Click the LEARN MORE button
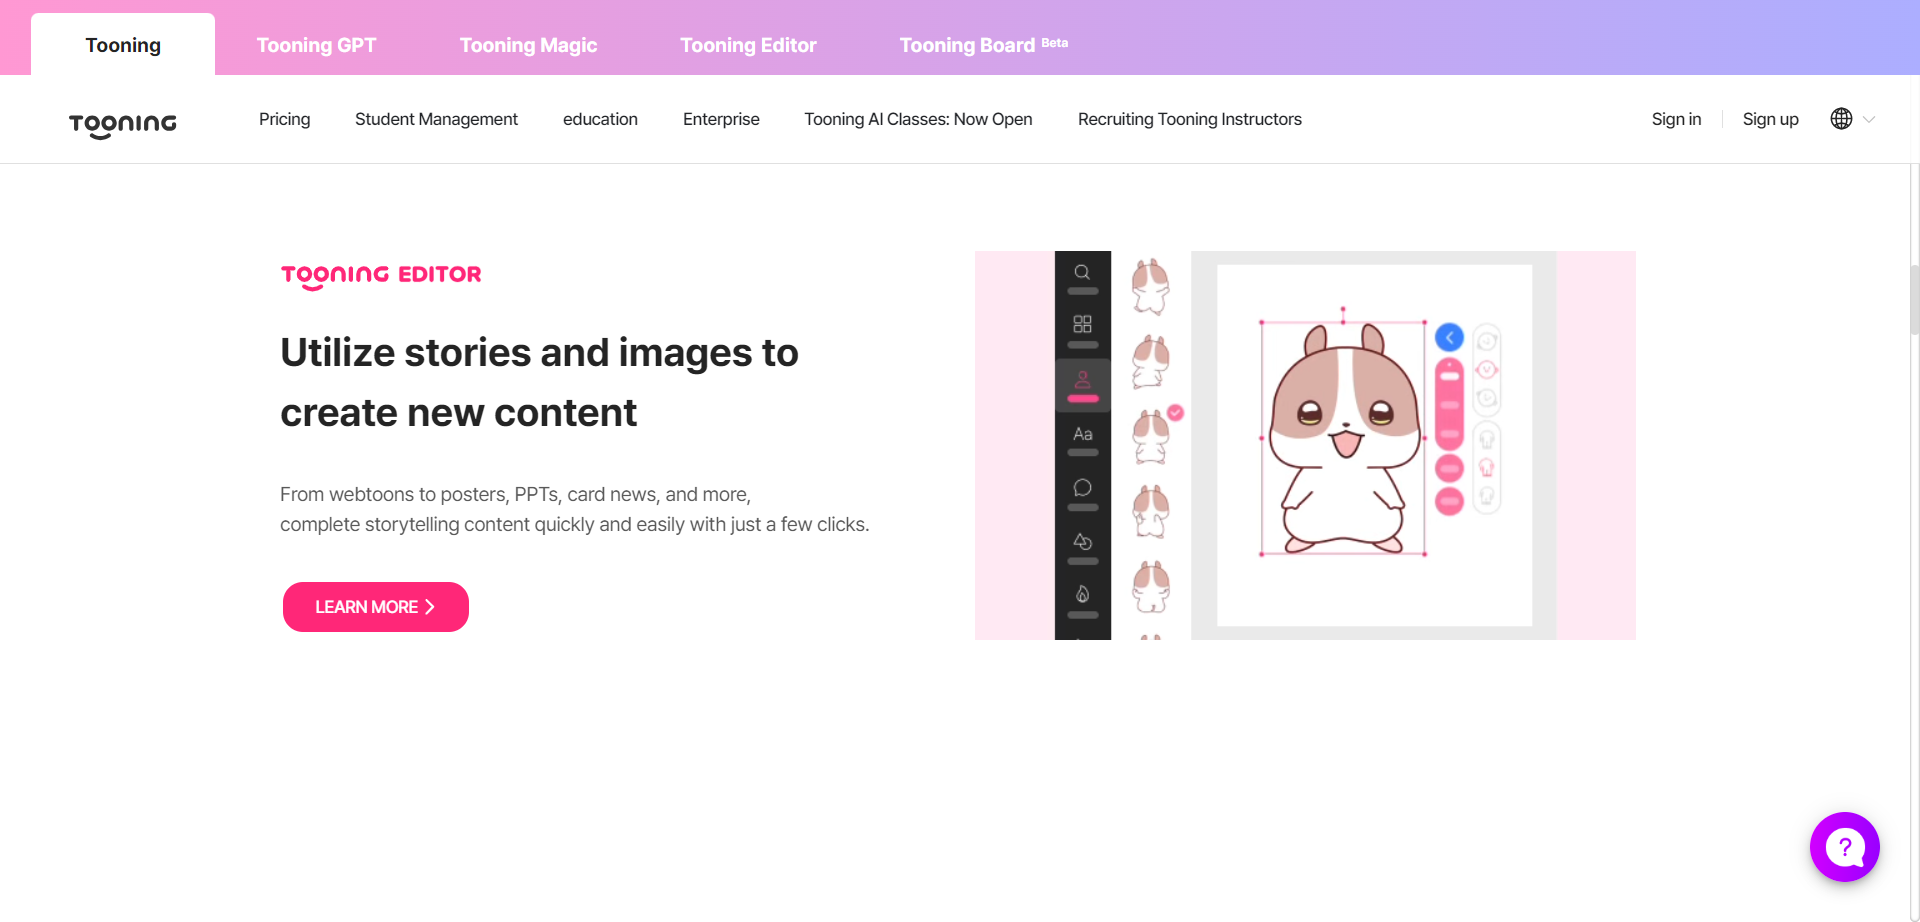The image size is (1920, 922). pyautogui.click(x=376, y=607)
